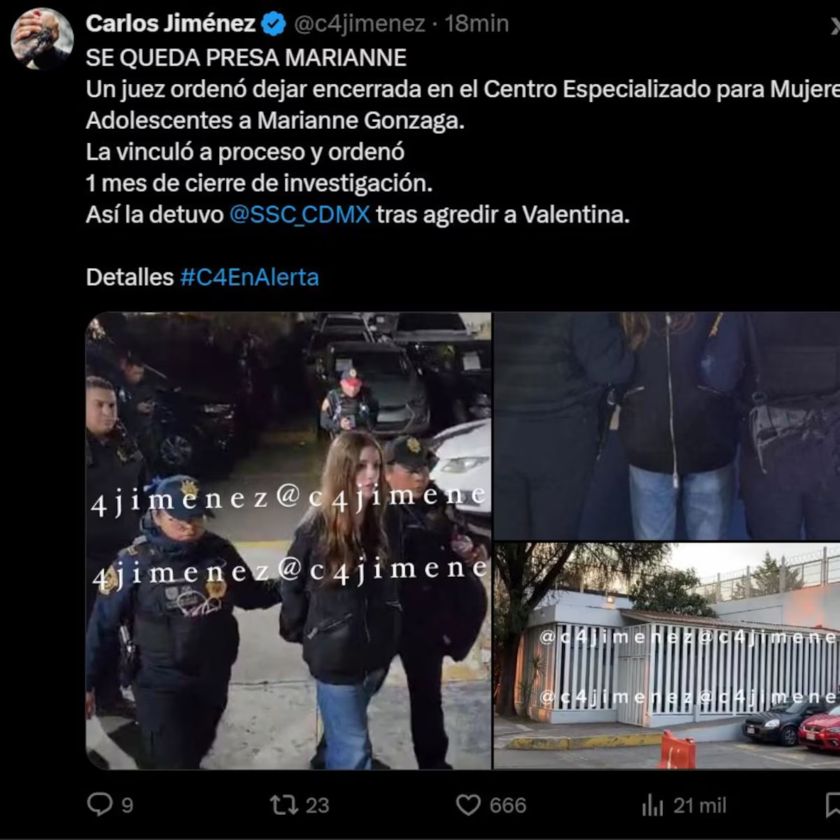Open the 18min timestamp link
Screen dimensions: 840x840
pos(477,24)
